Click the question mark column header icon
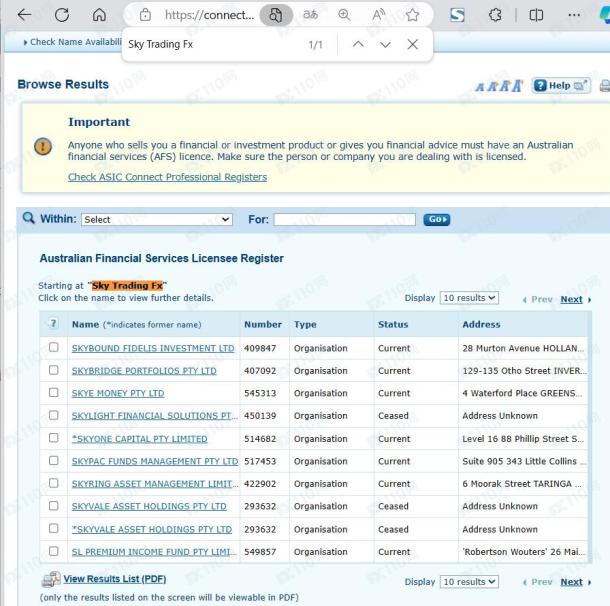610x606 pixels. [54, 324]
